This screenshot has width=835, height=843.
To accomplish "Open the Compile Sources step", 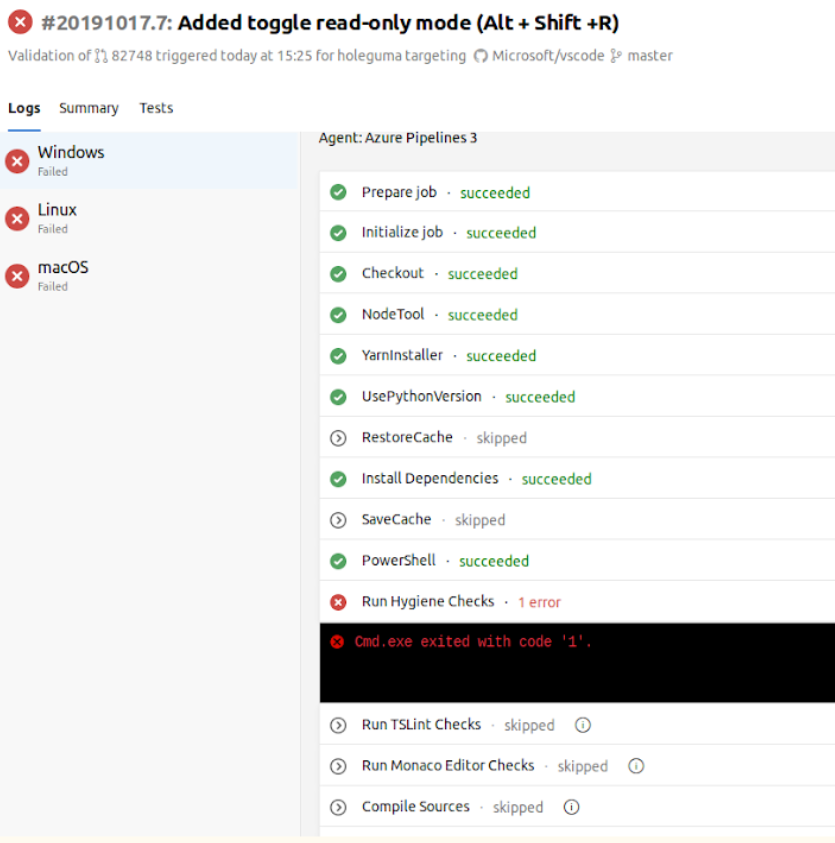I will pyautogui.click(x=577, y=807).
